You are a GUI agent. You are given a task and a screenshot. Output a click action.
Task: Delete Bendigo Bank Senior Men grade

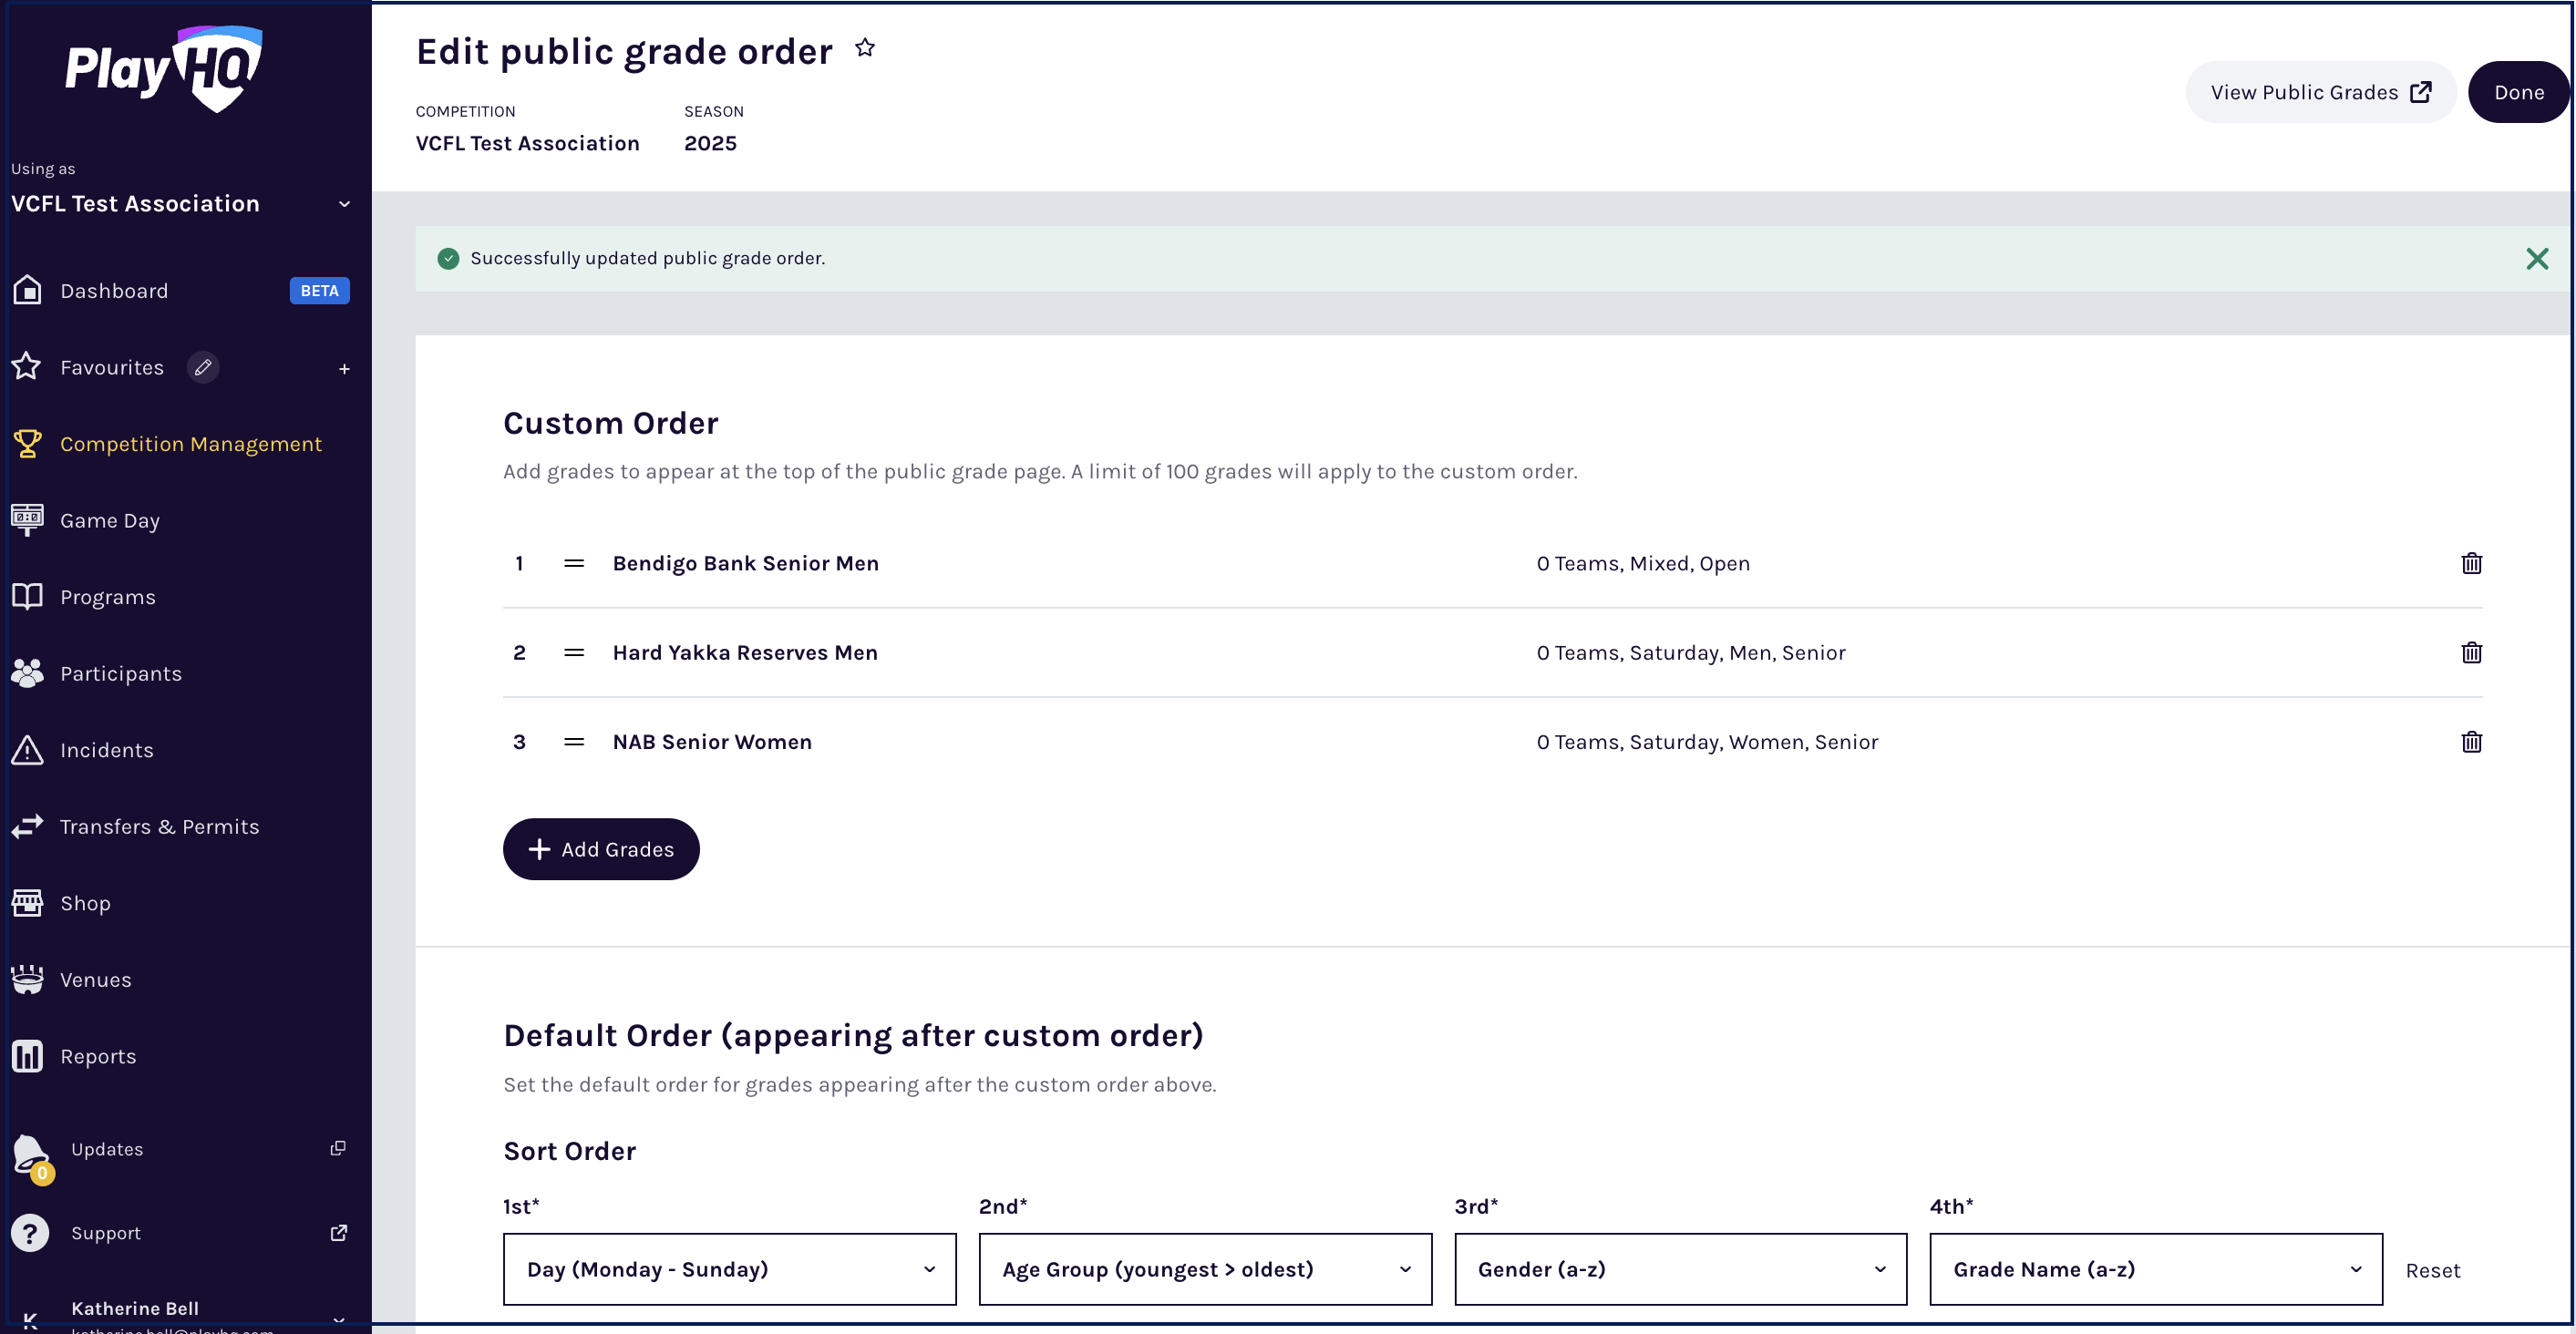[2471, 563]
